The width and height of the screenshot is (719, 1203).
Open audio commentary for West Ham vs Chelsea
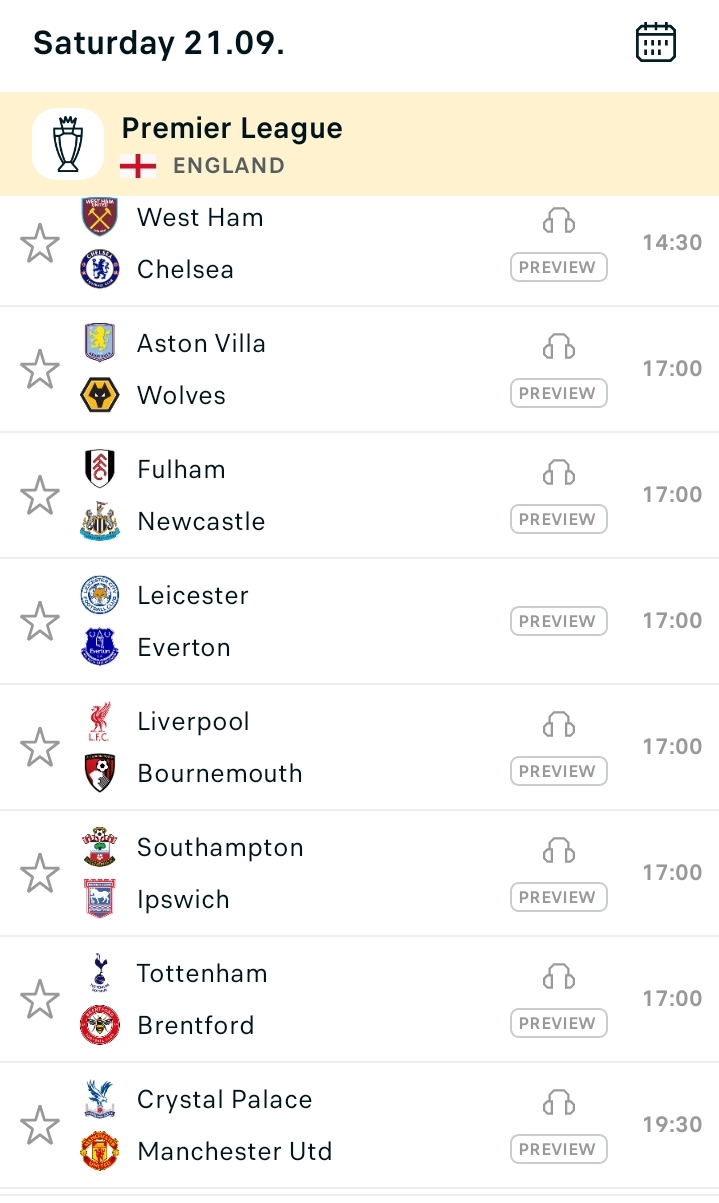pyautogui.click(x=559, y=220)
